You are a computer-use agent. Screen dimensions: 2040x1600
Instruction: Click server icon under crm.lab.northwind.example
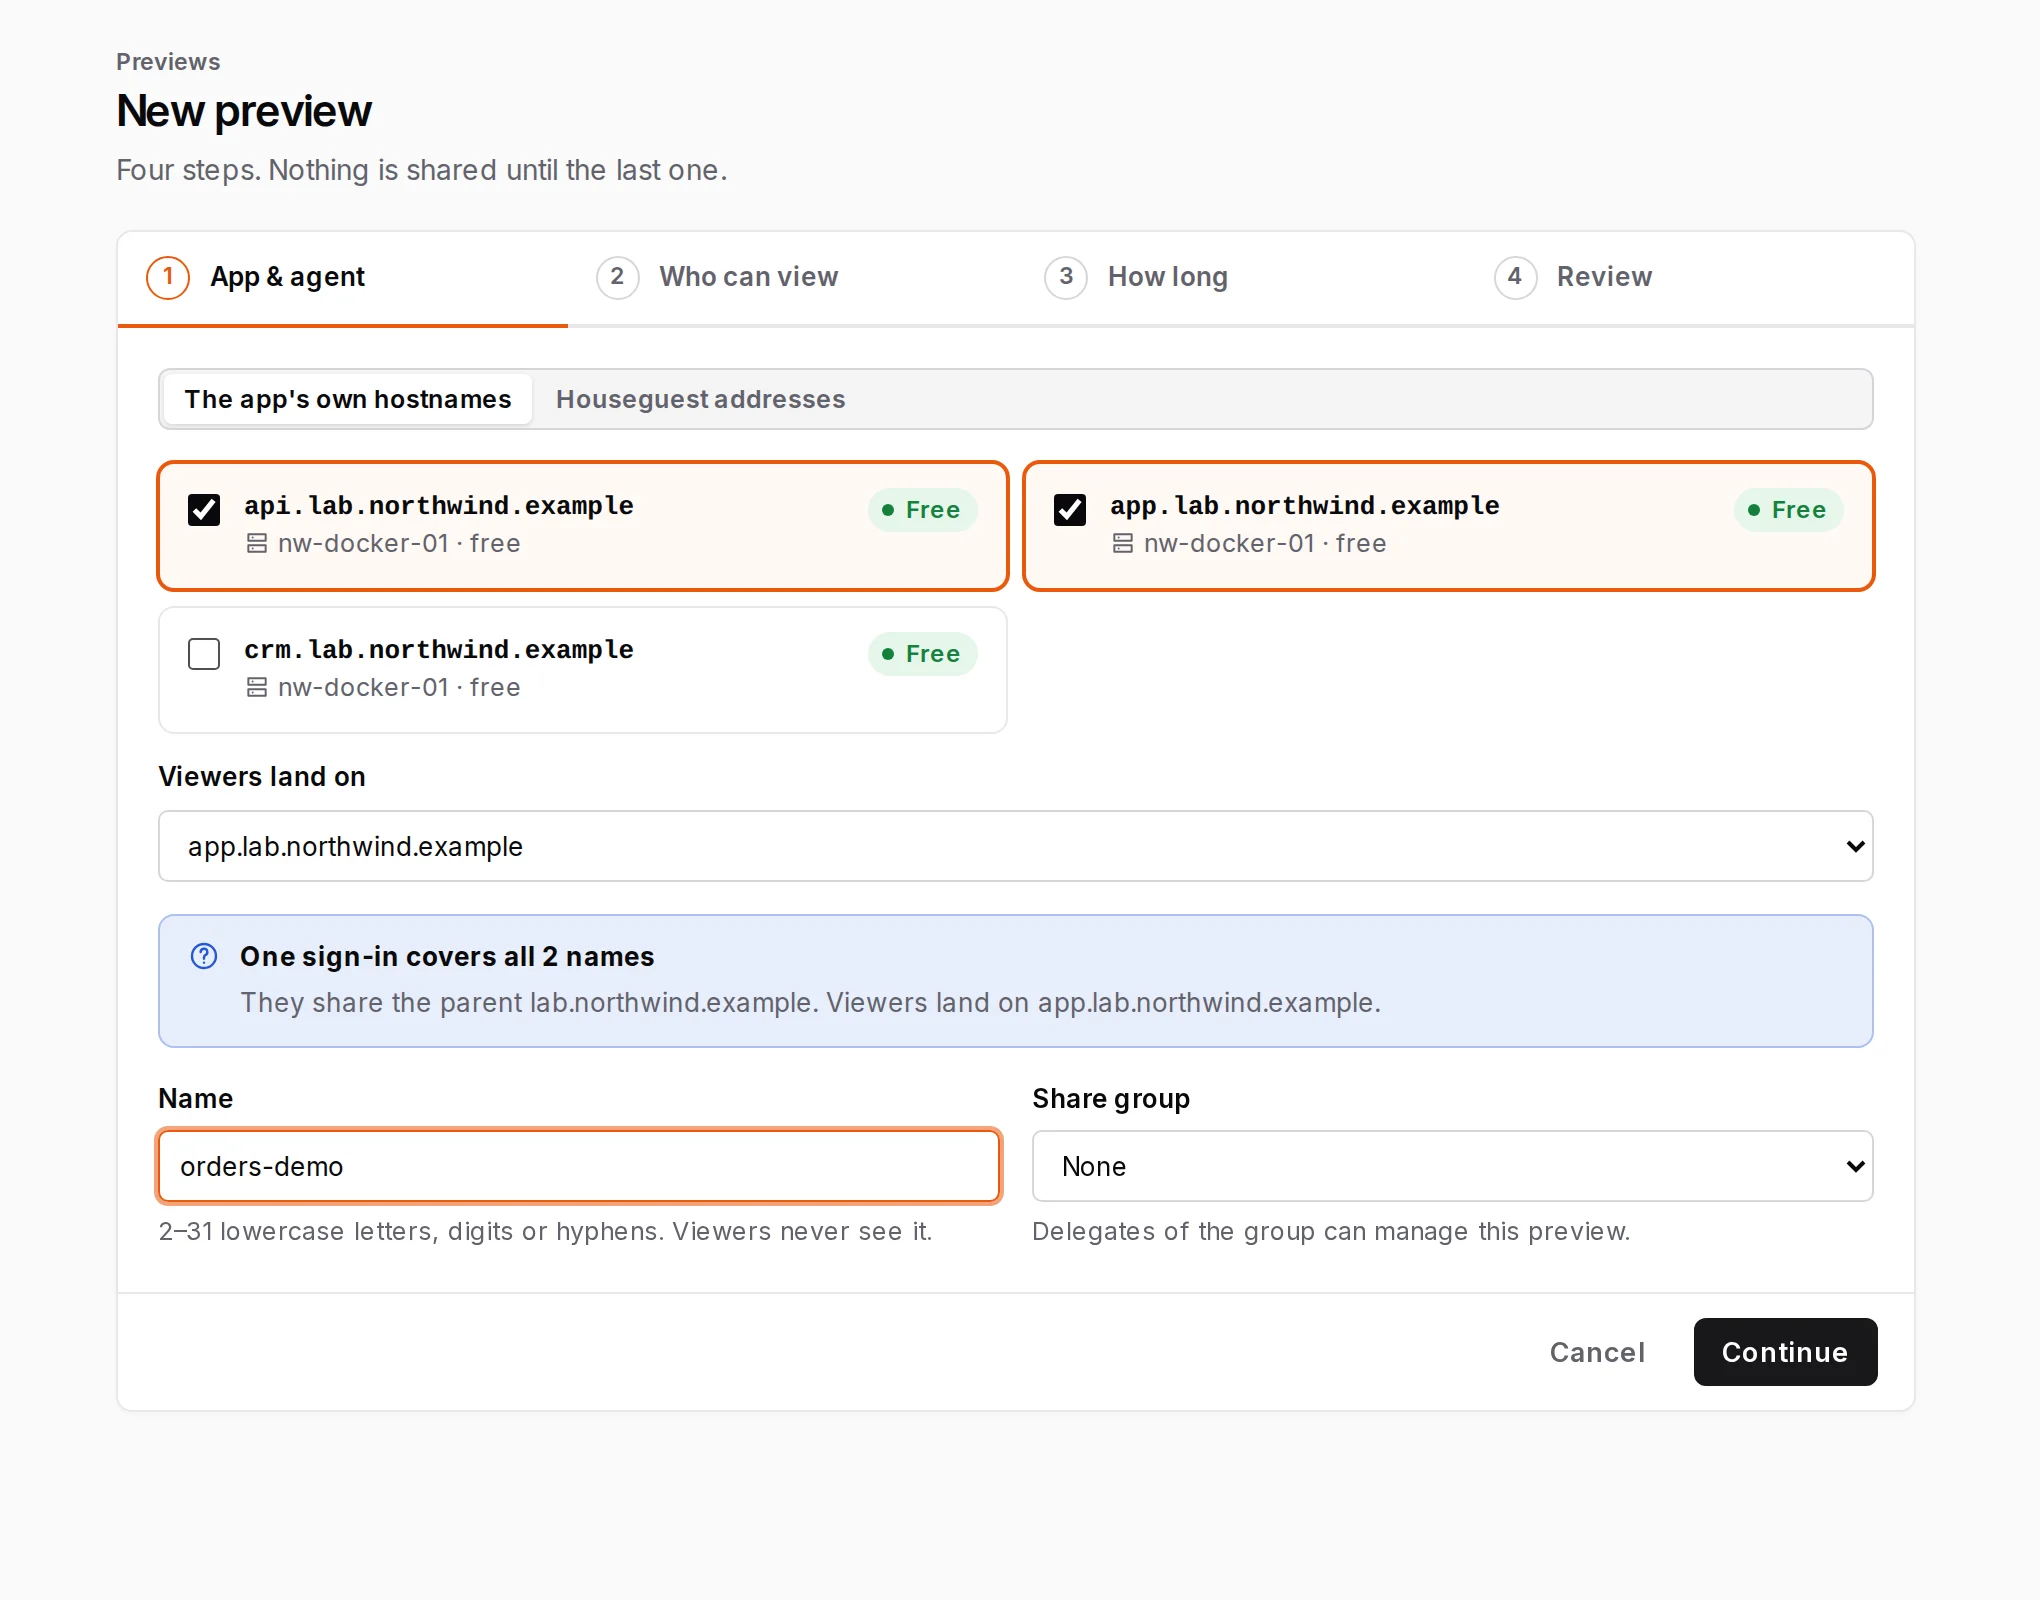(x=257, y=687)
